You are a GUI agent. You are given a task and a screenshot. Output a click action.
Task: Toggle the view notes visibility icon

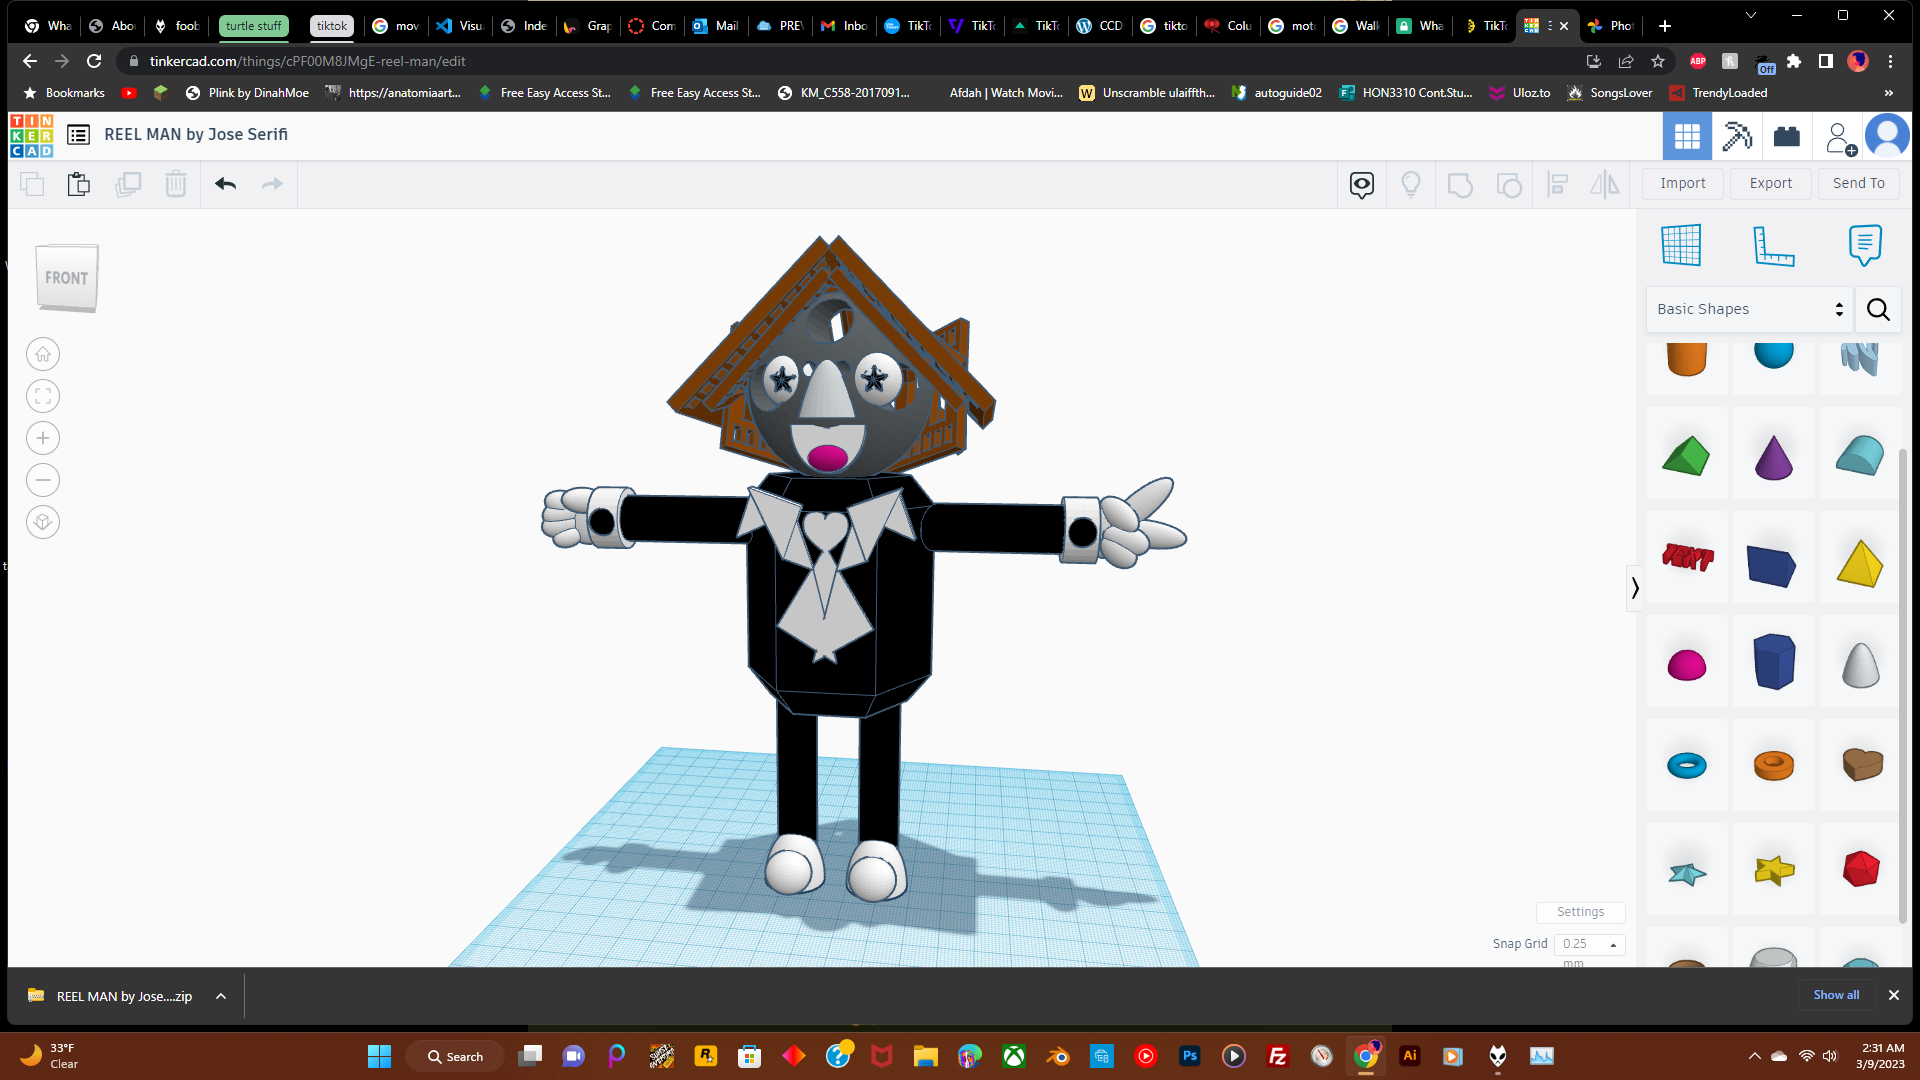click(1361, 184)
